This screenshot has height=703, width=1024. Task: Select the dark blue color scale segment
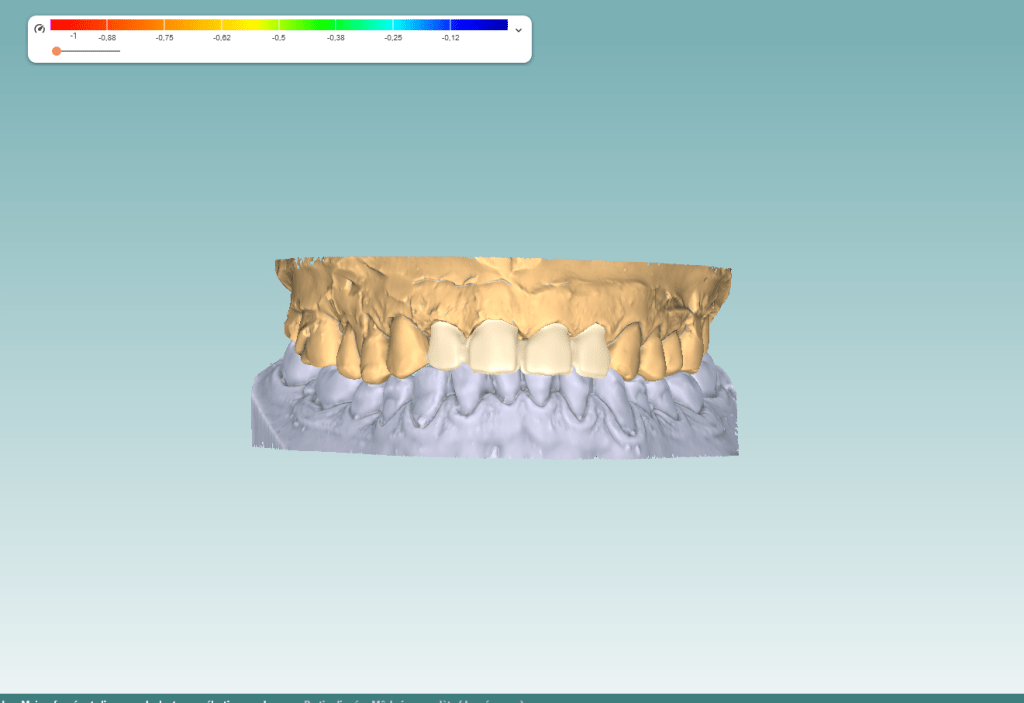480,24
